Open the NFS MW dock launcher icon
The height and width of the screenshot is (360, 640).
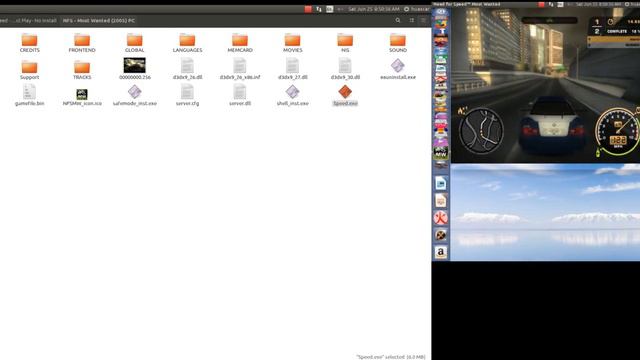[x=440, y=153]
